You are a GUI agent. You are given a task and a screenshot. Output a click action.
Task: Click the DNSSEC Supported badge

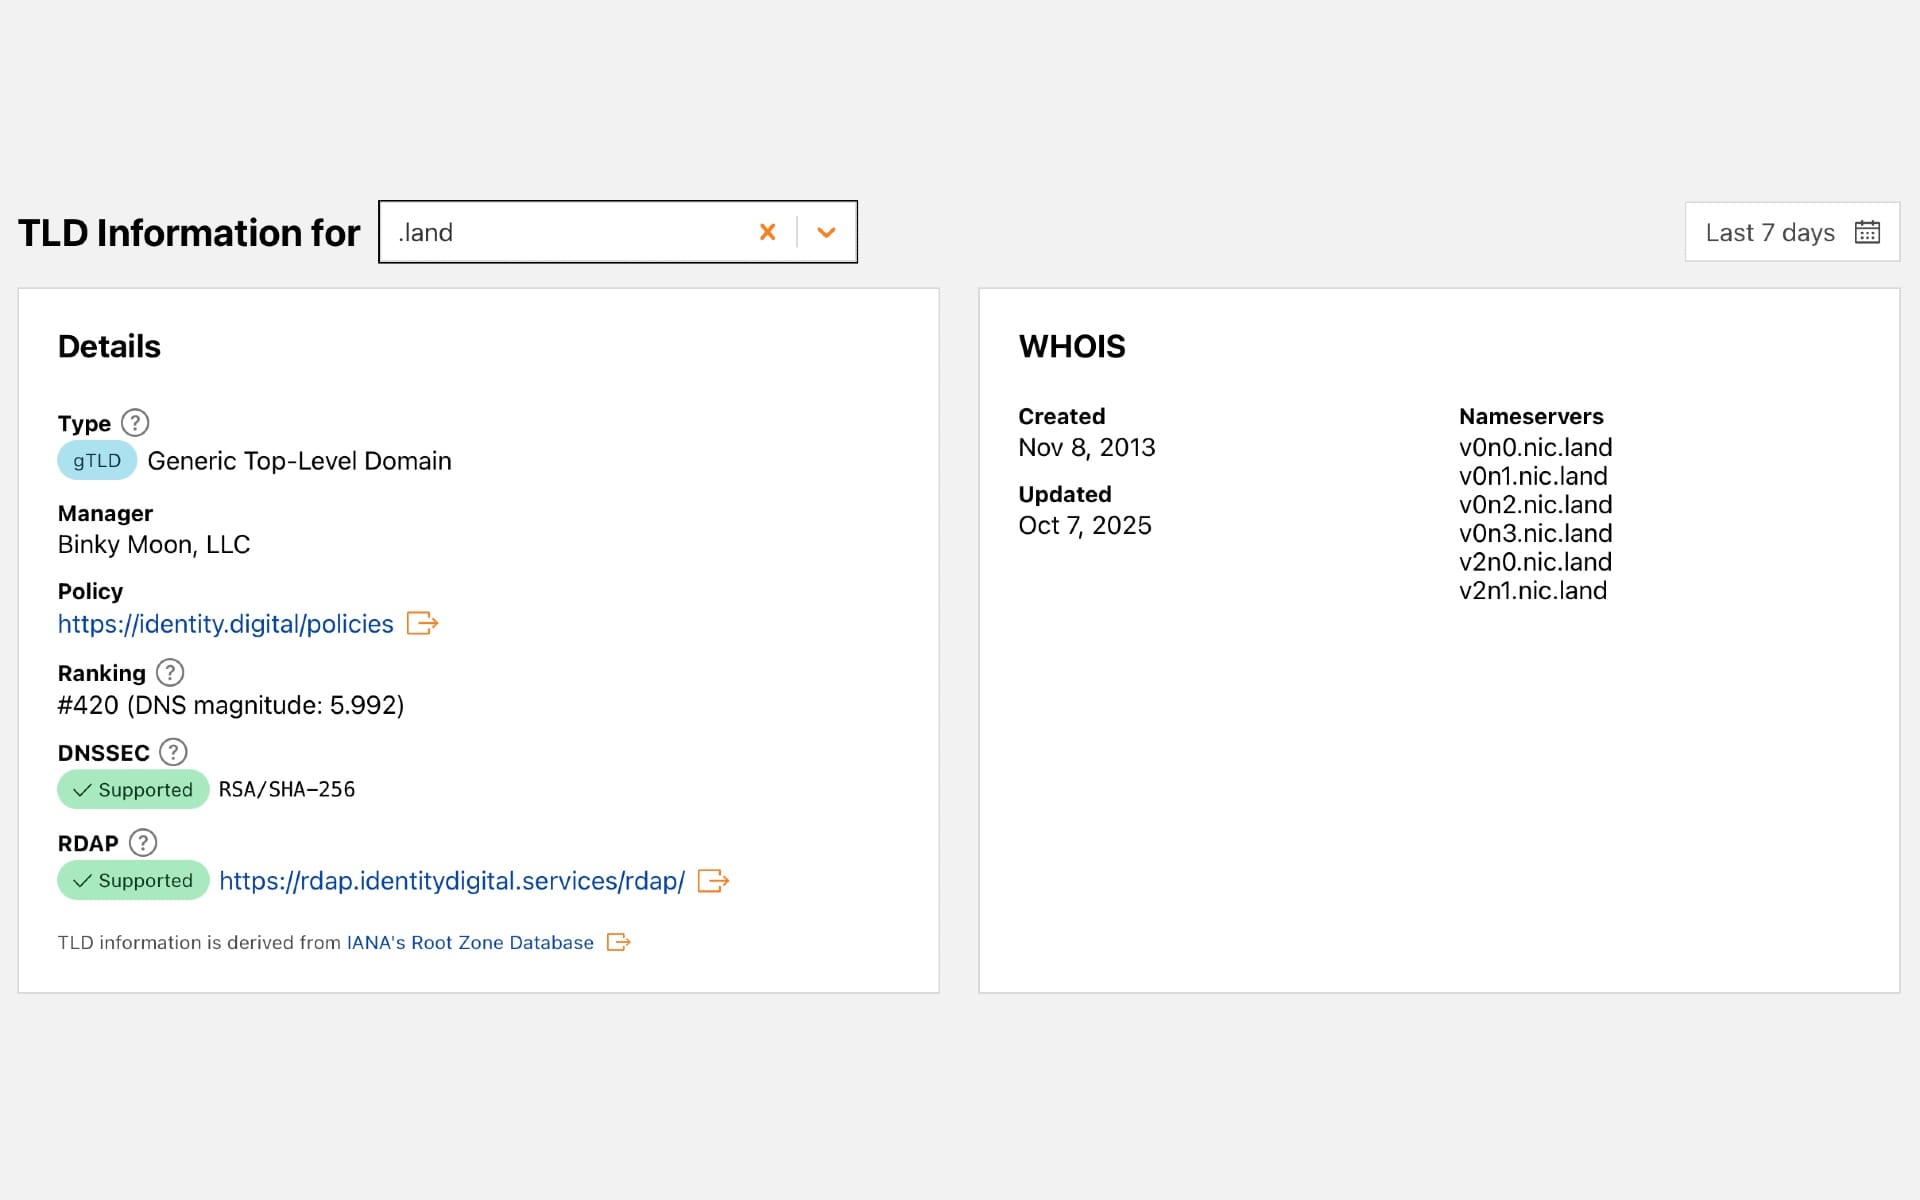pos(132,789)
